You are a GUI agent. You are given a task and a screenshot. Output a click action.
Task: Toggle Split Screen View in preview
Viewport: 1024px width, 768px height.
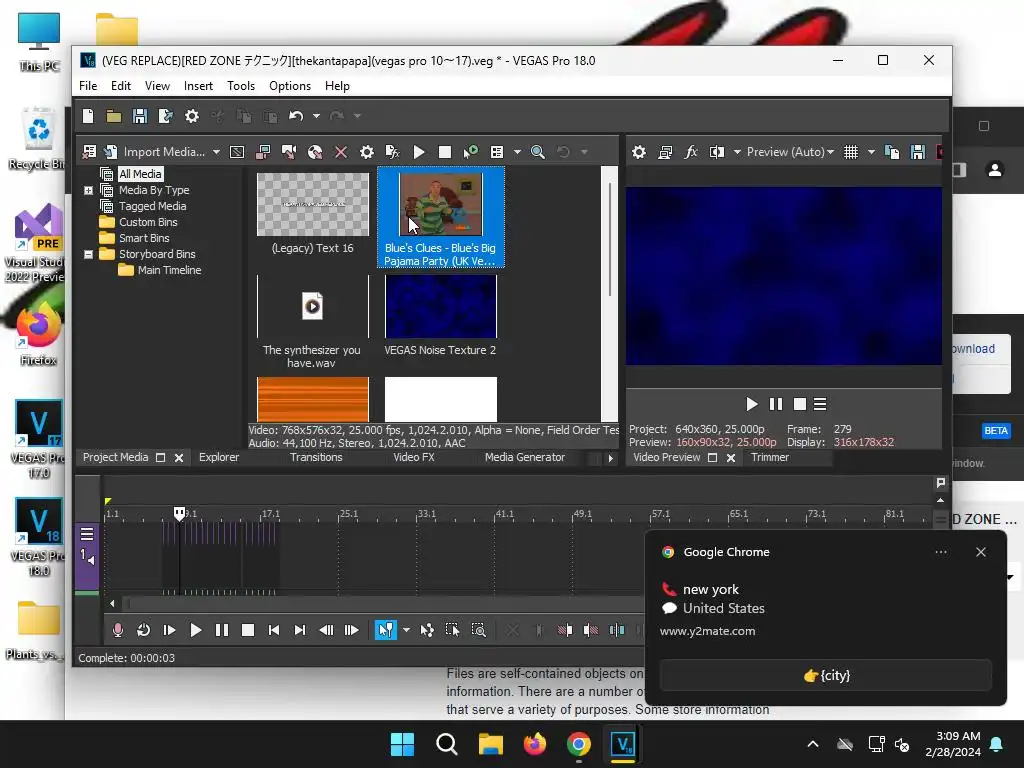[717, 152]
